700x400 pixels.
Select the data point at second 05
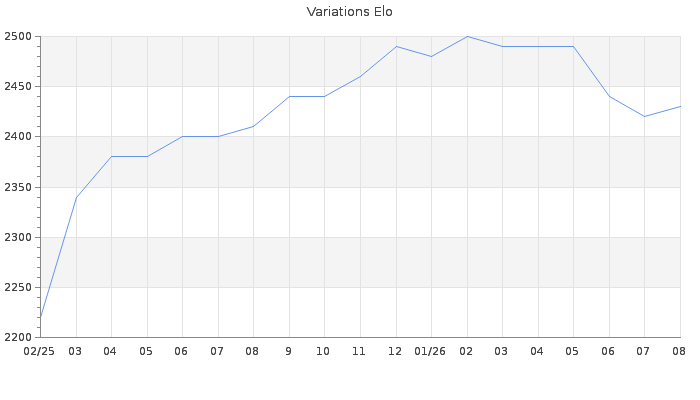pos(573,46)
